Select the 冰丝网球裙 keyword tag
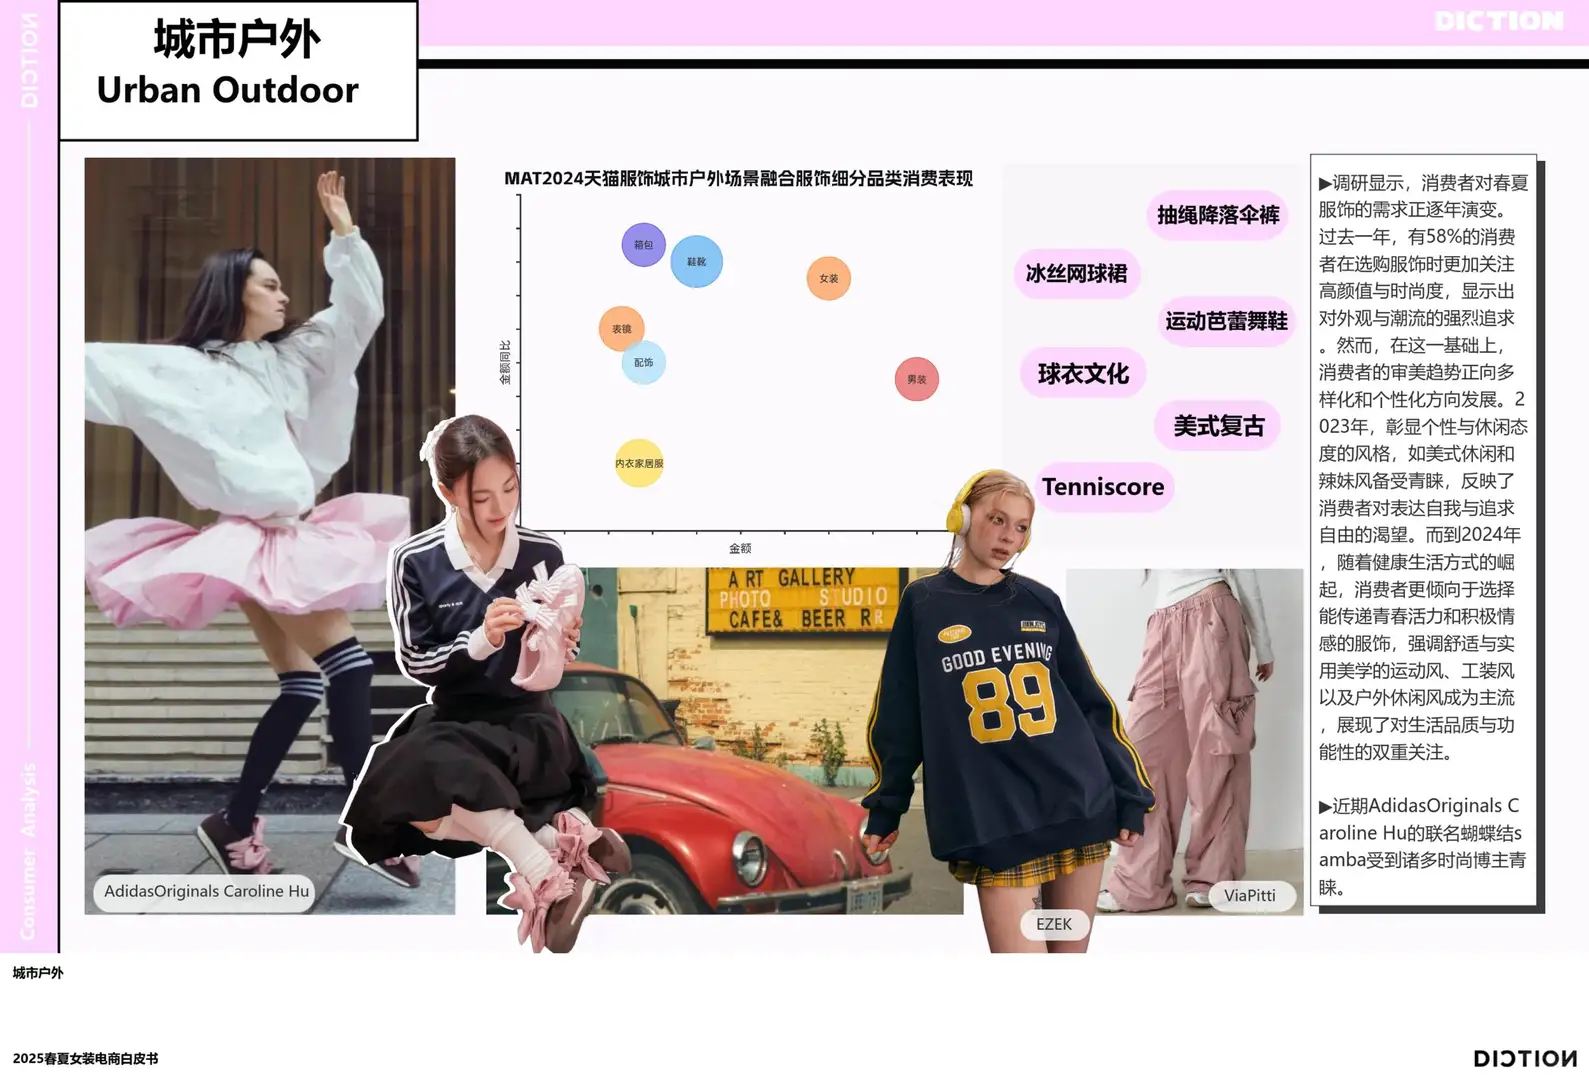 (1077, 274)
